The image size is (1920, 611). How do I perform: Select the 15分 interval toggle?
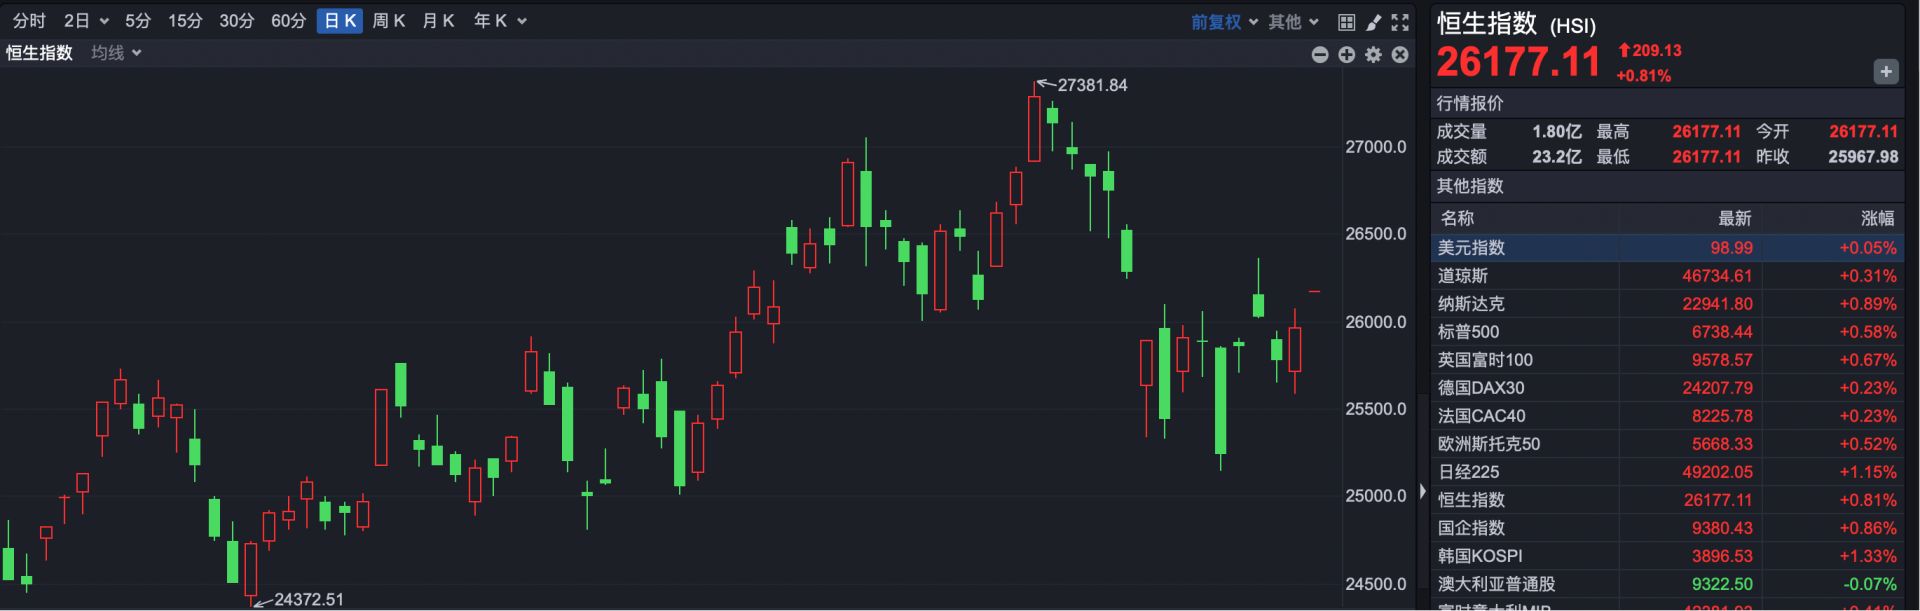tap(184, 21)
